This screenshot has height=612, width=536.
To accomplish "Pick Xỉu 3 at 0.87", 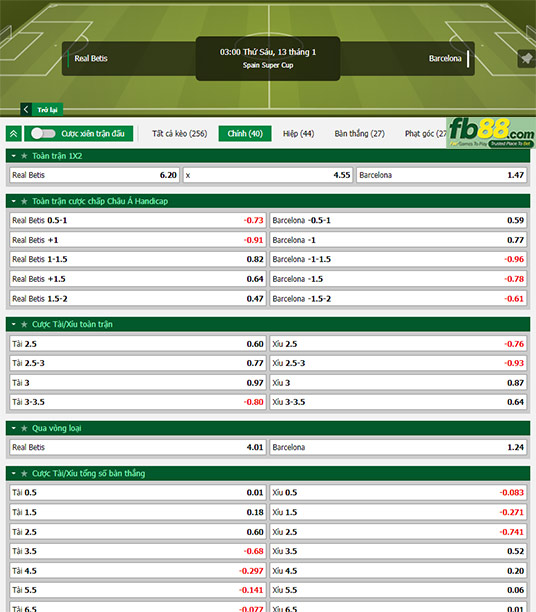I will [398, 382].
